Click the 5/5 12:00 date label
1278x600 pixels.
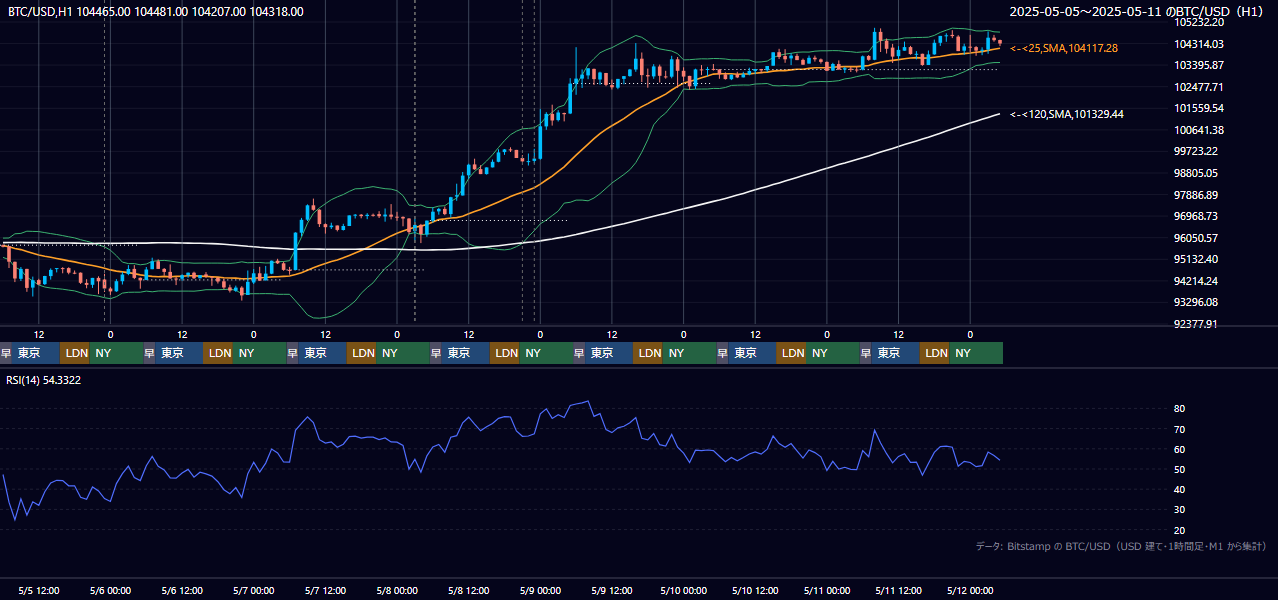[40, 590]
